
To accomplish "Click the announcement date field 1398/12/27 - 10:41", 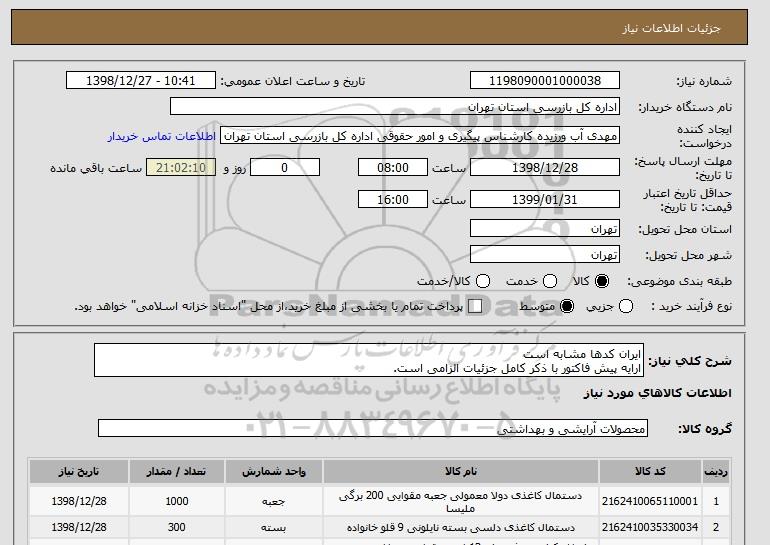I will tap(141, 81).
